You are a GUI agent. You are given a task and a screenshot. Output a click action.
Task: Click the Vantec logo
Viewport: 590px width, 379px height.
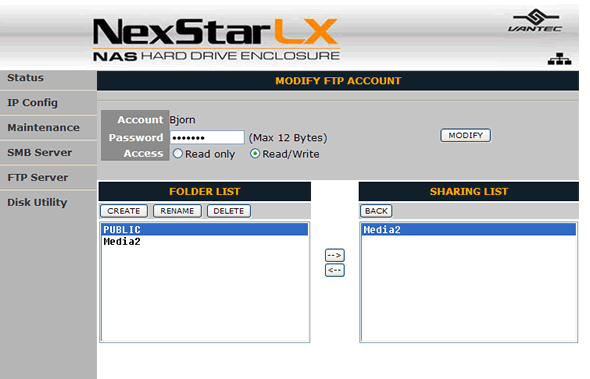click(535, 21)
